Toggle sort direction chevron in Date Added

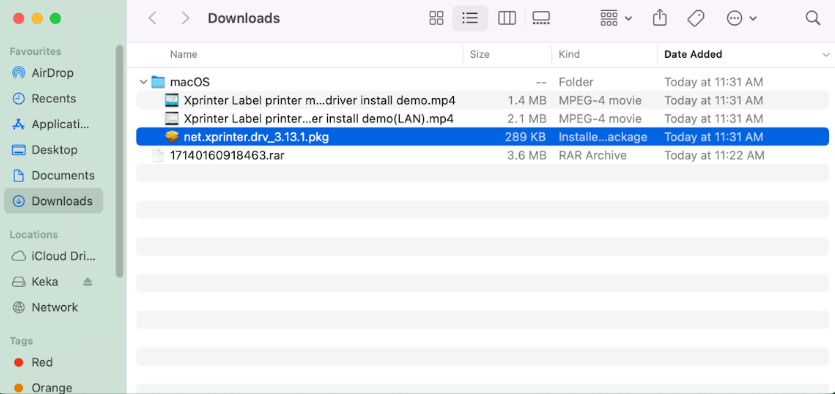pyautogui.click(x=826, y=54)
